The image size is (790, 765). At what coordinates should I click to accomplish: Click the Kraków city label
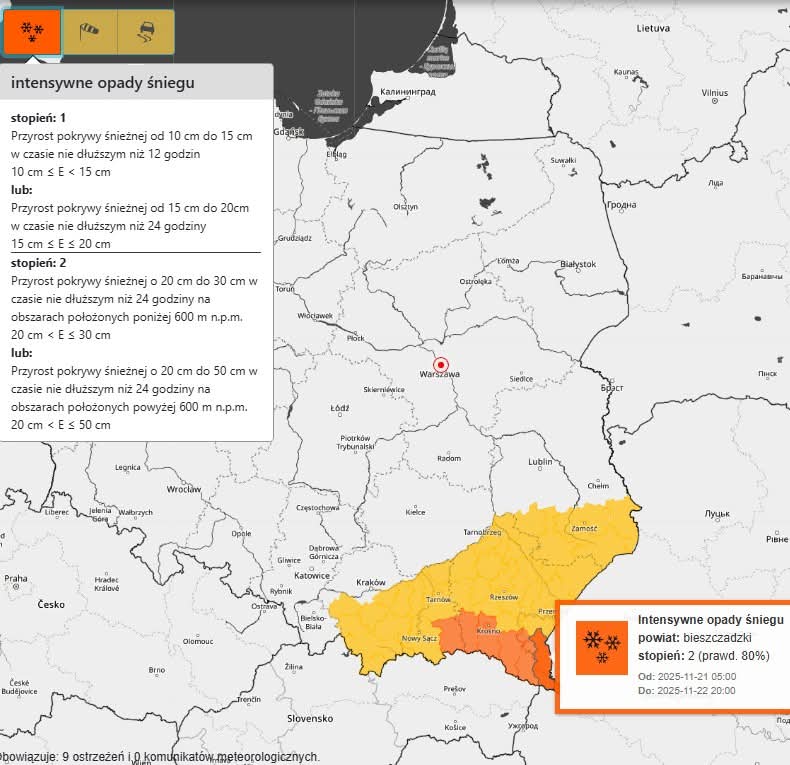[371, 582]
